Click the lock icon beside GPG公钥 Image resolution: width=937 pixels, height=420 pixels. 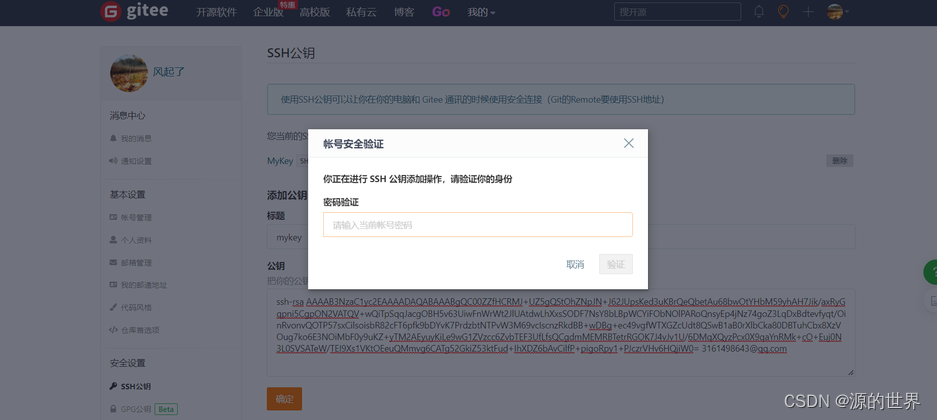click(114, 409)
